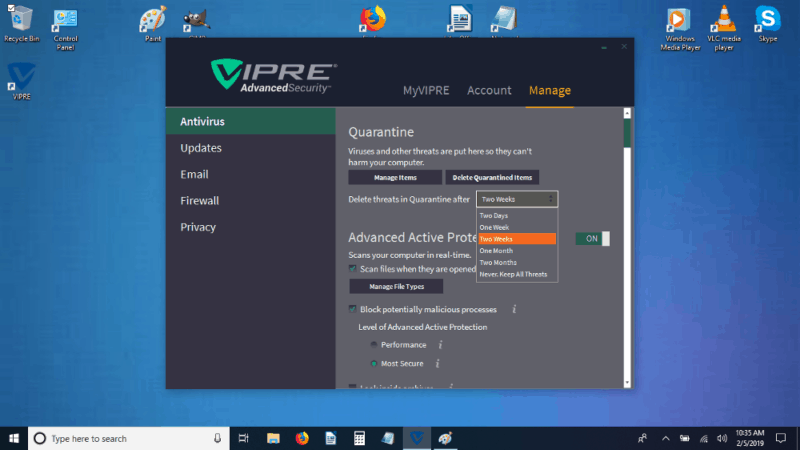The image size is (800, 450).
Task: Click the info icon beside Block potentially malicious processes
Action: [x=514, y=309]
